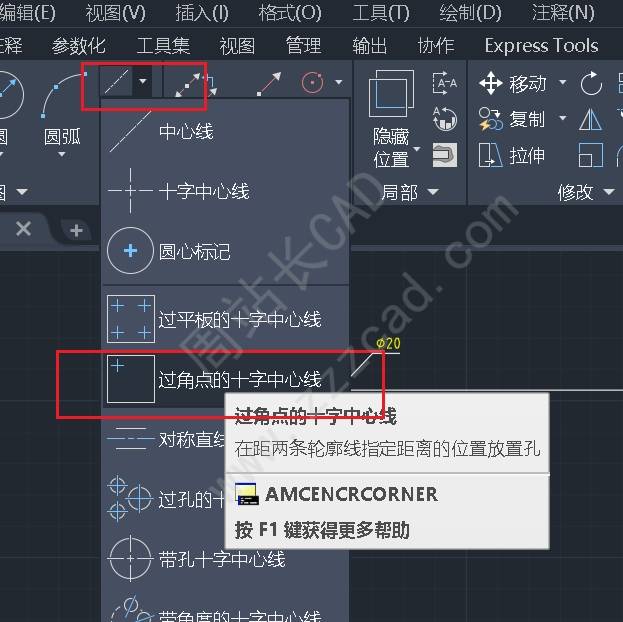623x622 pixels.
Task: Click the mirror triangle icon beside 复制
Action: coord(590,119)
